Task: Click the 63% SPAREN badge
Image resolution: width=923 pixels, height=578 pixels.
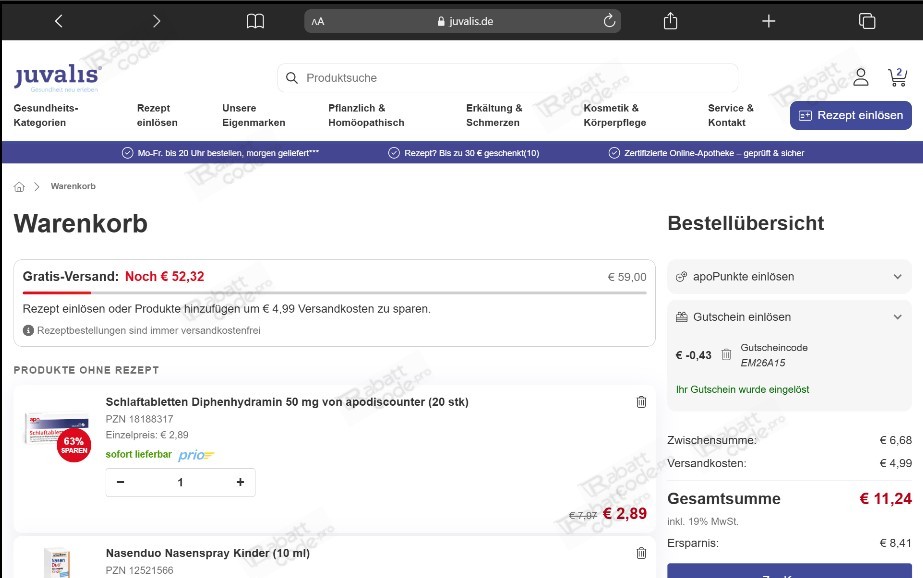Action: (74, 446)
